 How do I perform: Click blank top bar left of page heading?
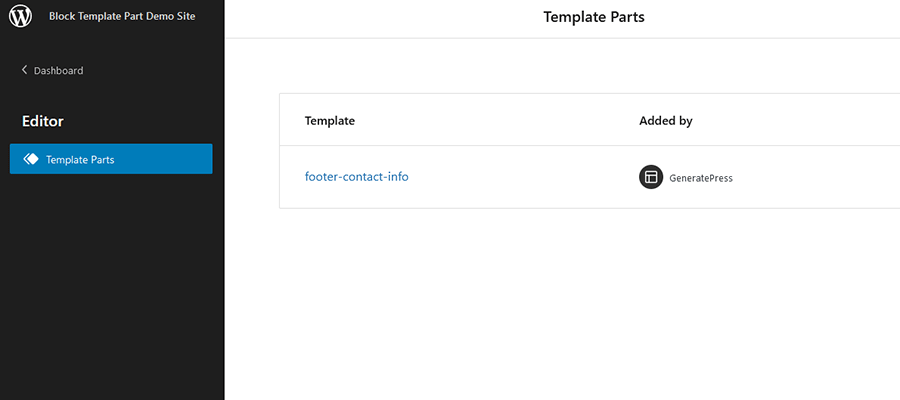[x=380, y=18]
